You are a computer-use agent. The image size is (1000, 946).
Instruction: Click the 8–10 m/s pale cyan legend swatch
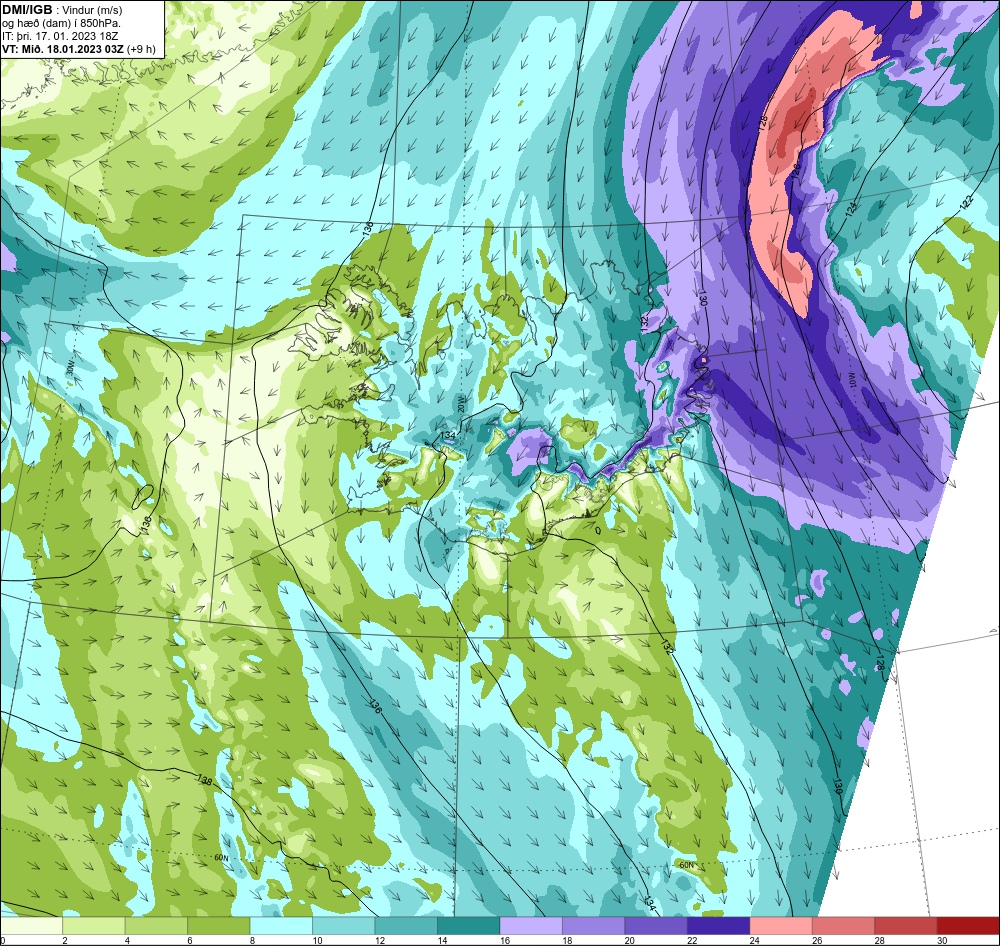click(x=281, y=925)
